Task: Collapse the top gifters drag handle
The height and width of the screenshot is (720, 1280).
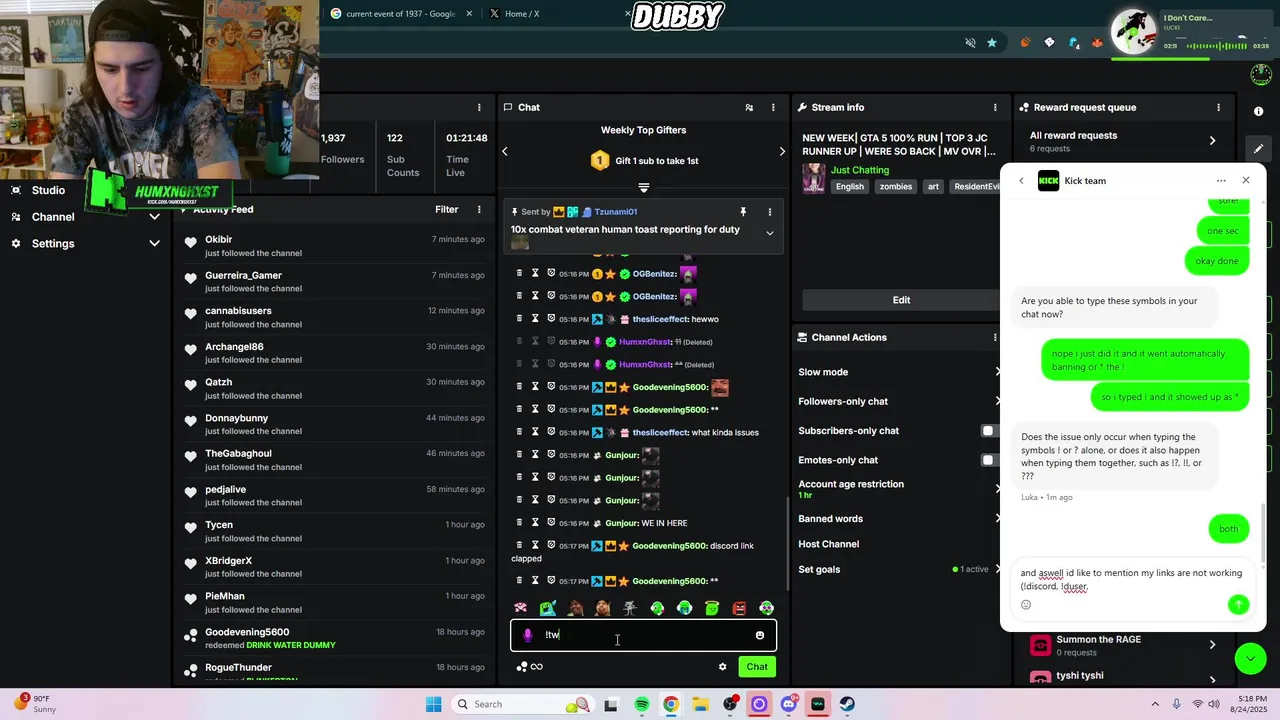Action: tap(644, 187)
